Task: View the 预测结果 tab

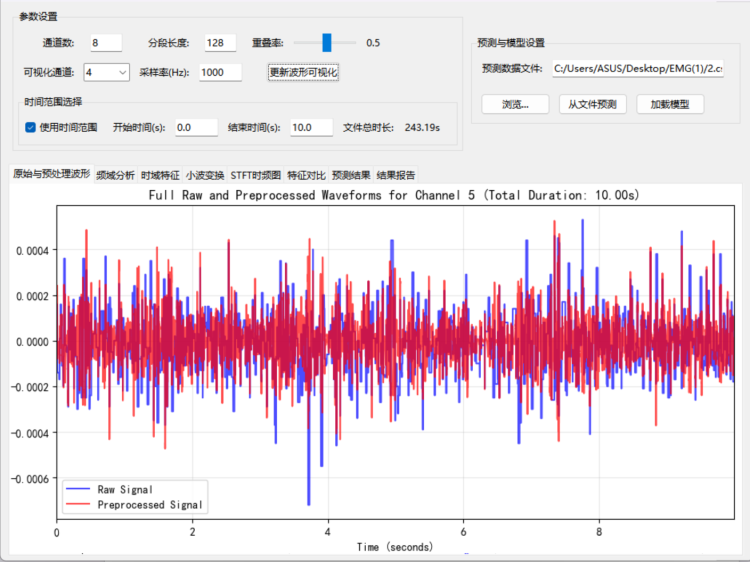Action: tap(352, 174)
